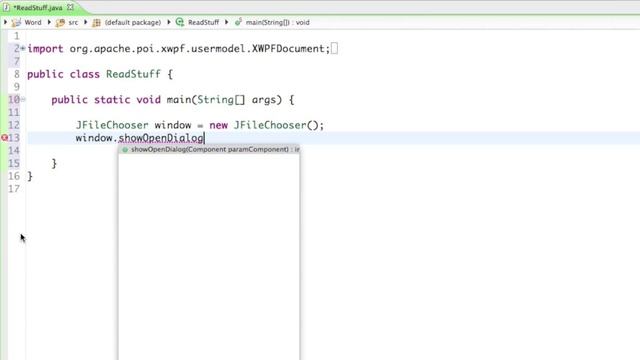The height and width of the screenshot is (360, 640).
Task: Expand the arrow before ReadStuff breadcrumb
Action: pos(169,22)
